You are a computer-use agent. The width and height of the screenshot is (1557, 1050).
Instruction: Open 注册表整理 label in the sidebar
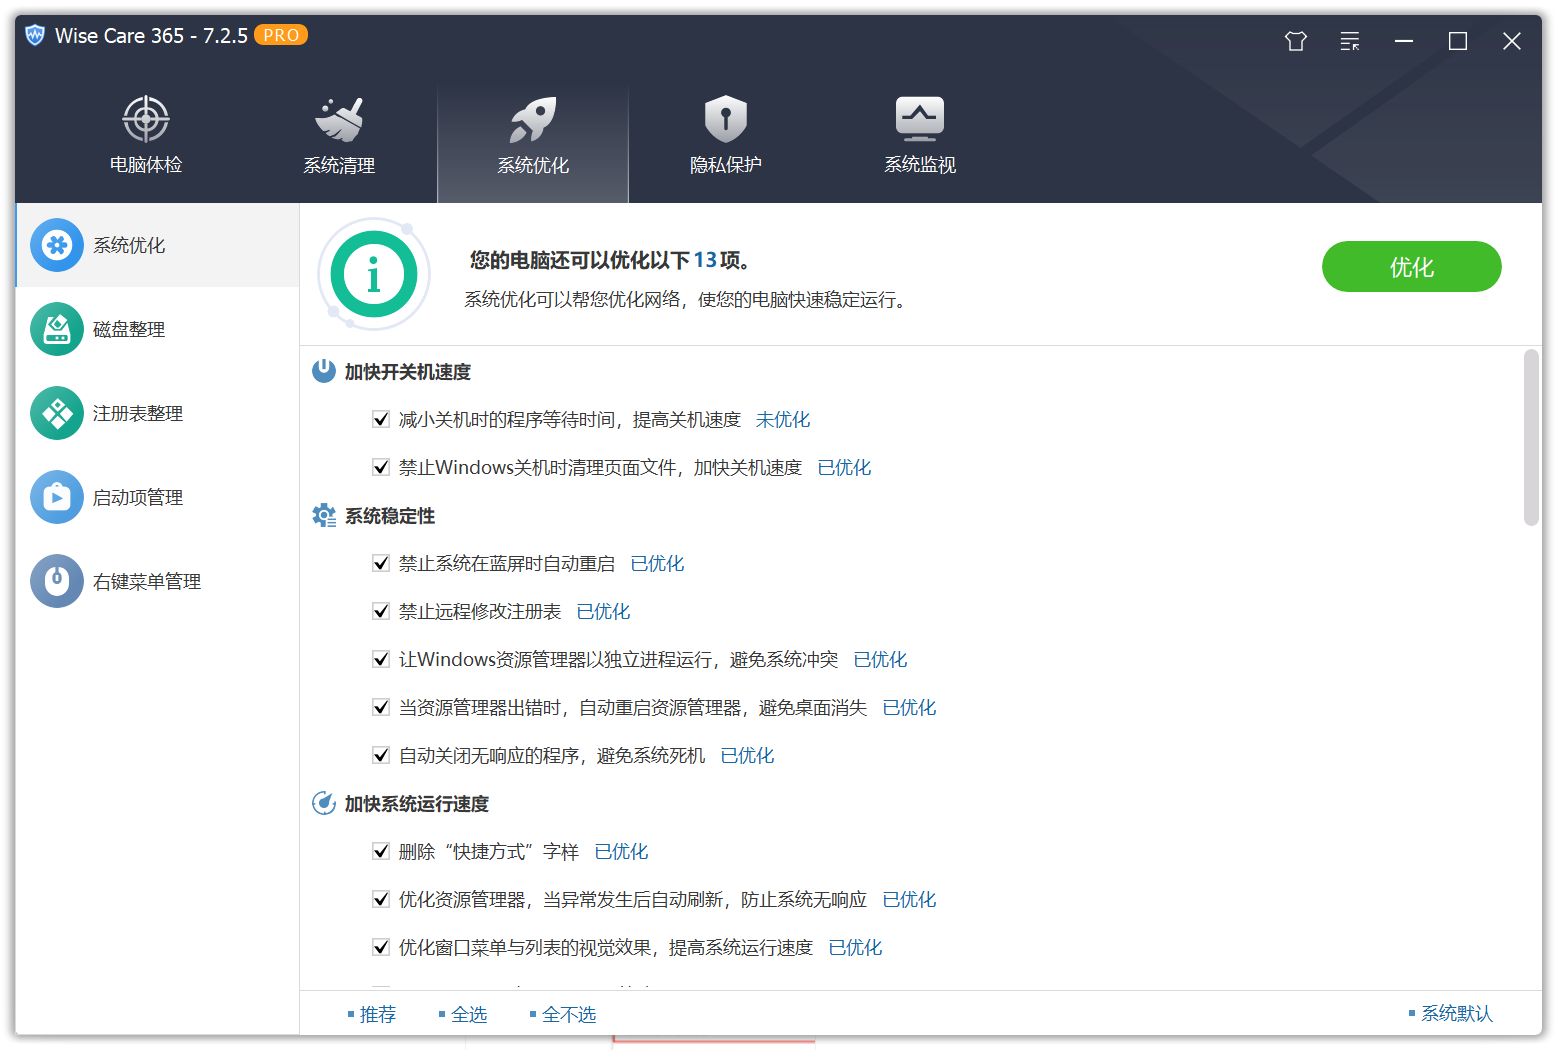coord(138,413)
